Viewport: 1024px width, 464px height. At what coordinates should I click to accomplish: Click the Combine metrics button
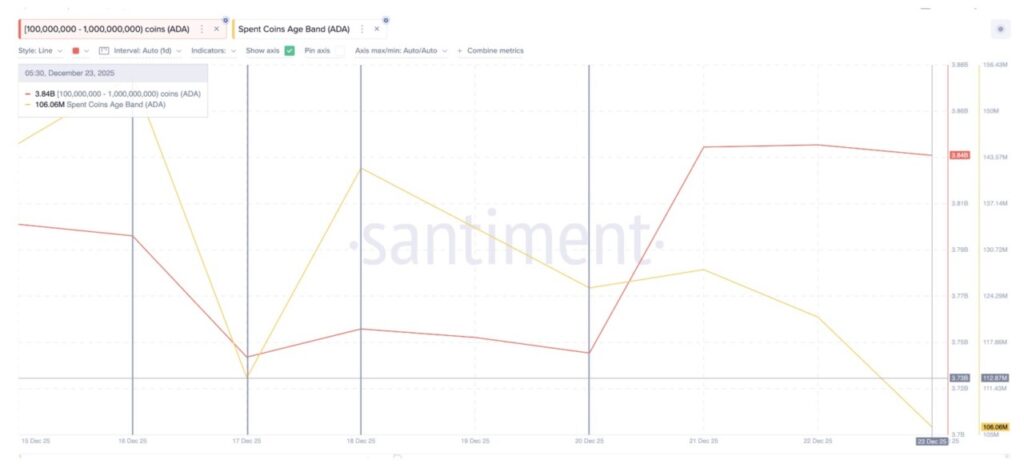click(490, 50)
